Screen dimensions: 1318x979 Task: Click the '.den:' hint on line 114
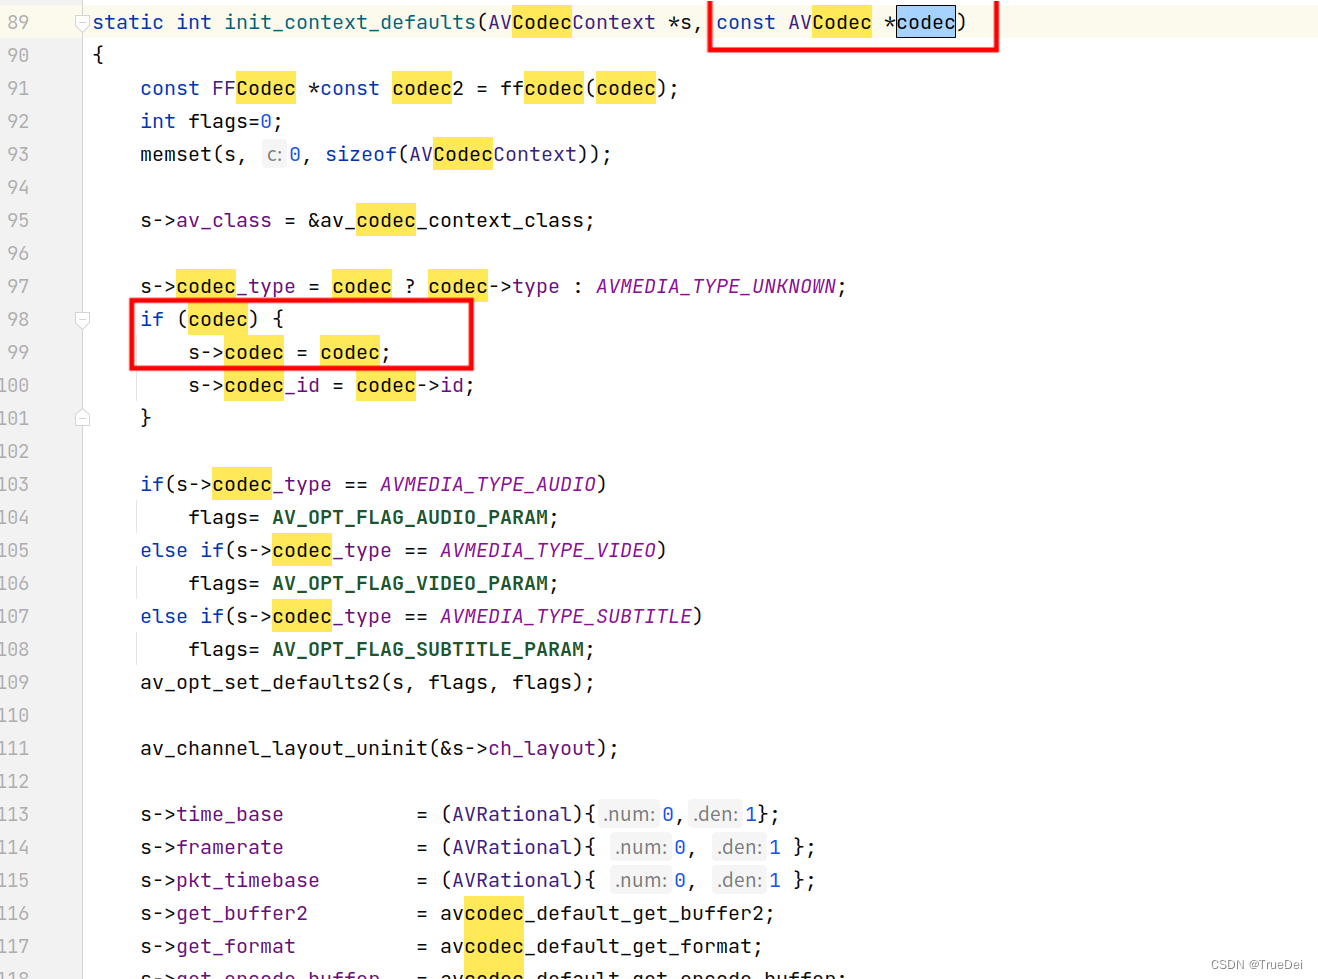740,848
